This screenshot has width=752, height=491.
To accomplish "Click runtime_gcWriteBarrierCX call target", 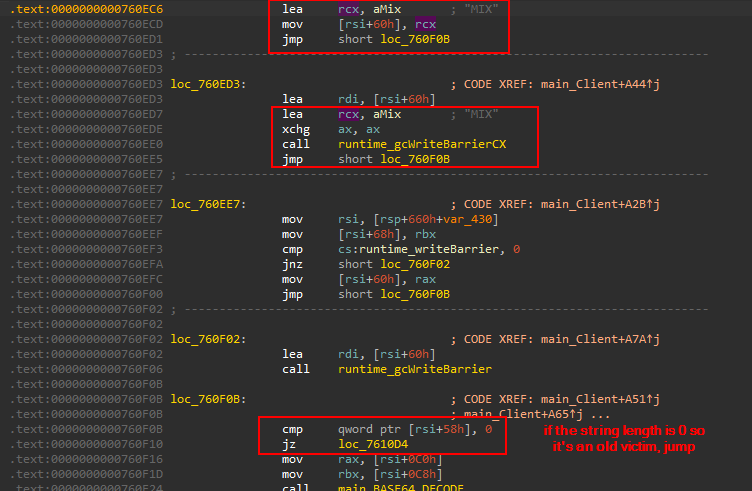I will [422, 144].
